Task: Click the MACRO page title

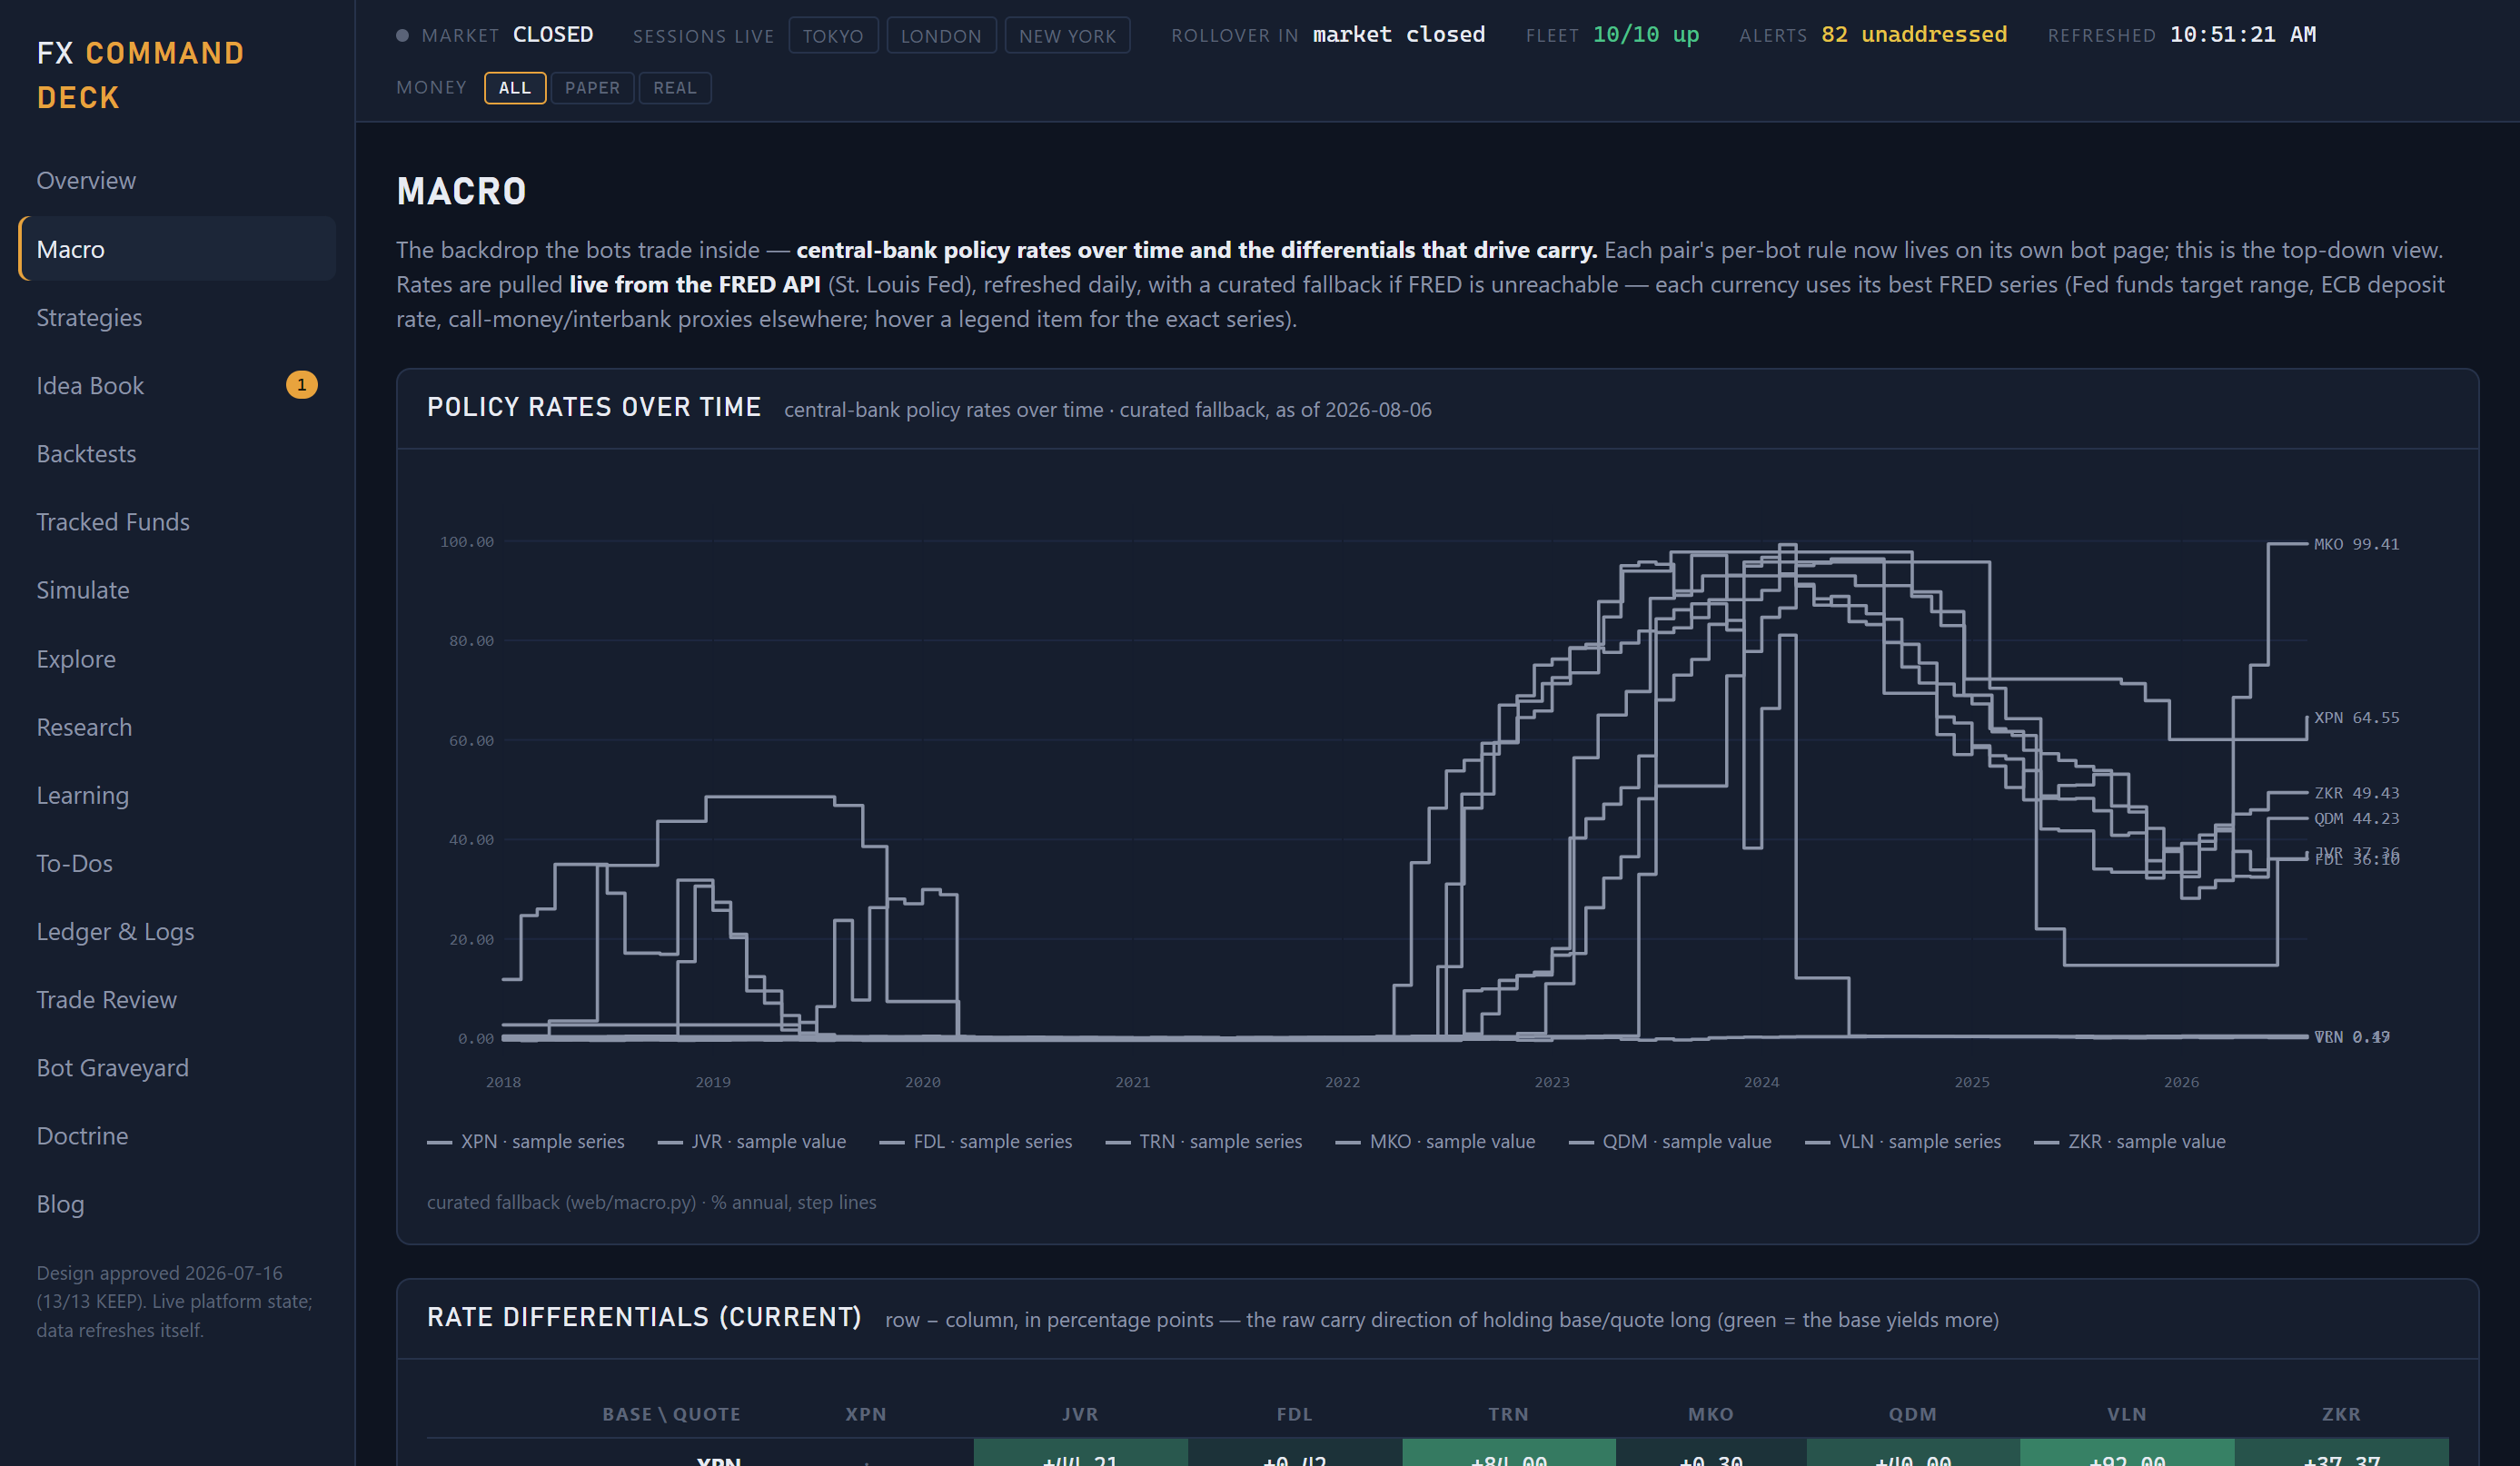Action: tap(461, 191)
